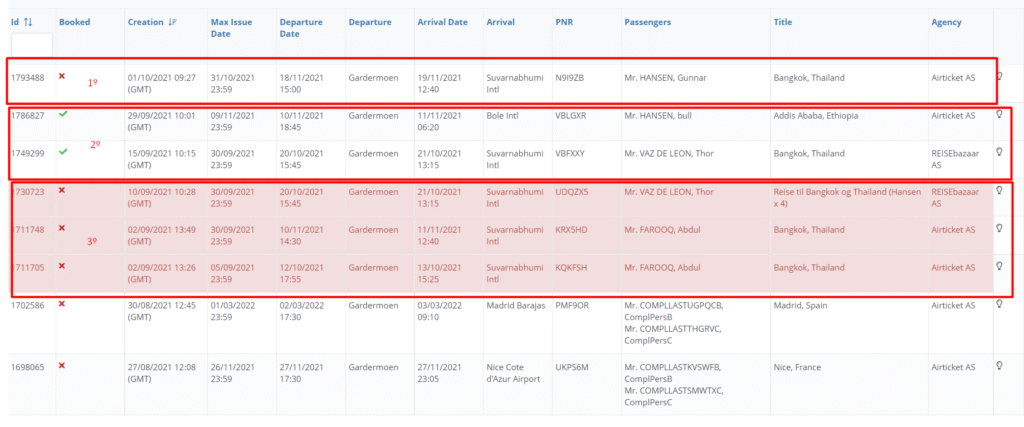Click the red X booked status for 1793488
Screen dimensions: 1024x427
pos(62,76)
